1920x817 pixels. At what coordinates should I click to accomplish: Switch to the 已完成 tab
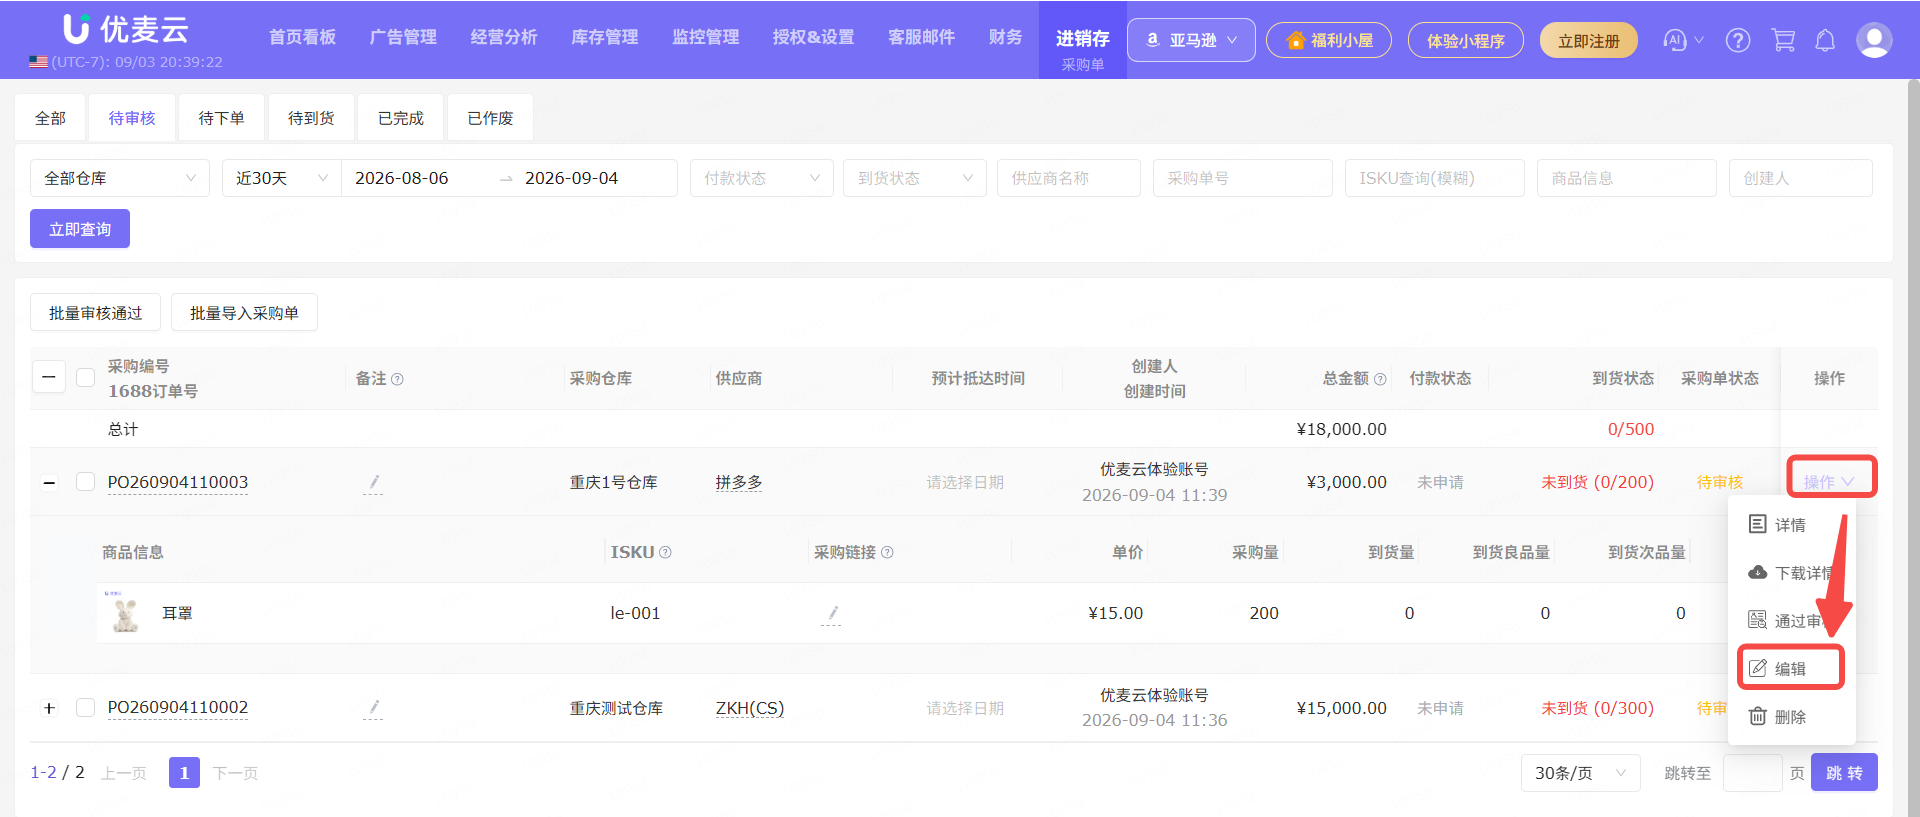401,118
